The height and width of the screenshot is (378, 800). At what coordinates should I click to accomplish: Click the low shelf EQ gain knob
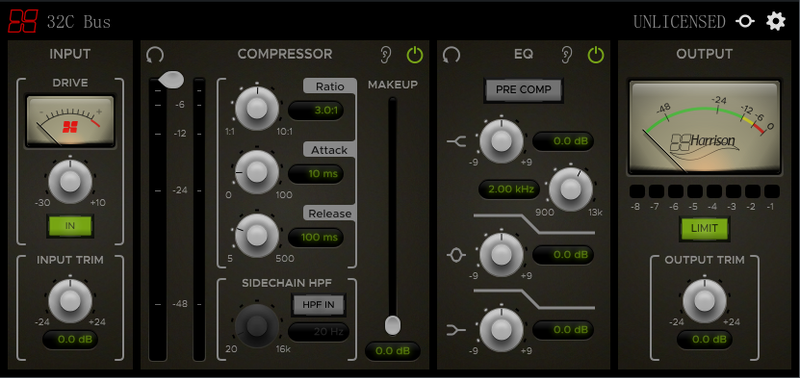pos(501,331)
